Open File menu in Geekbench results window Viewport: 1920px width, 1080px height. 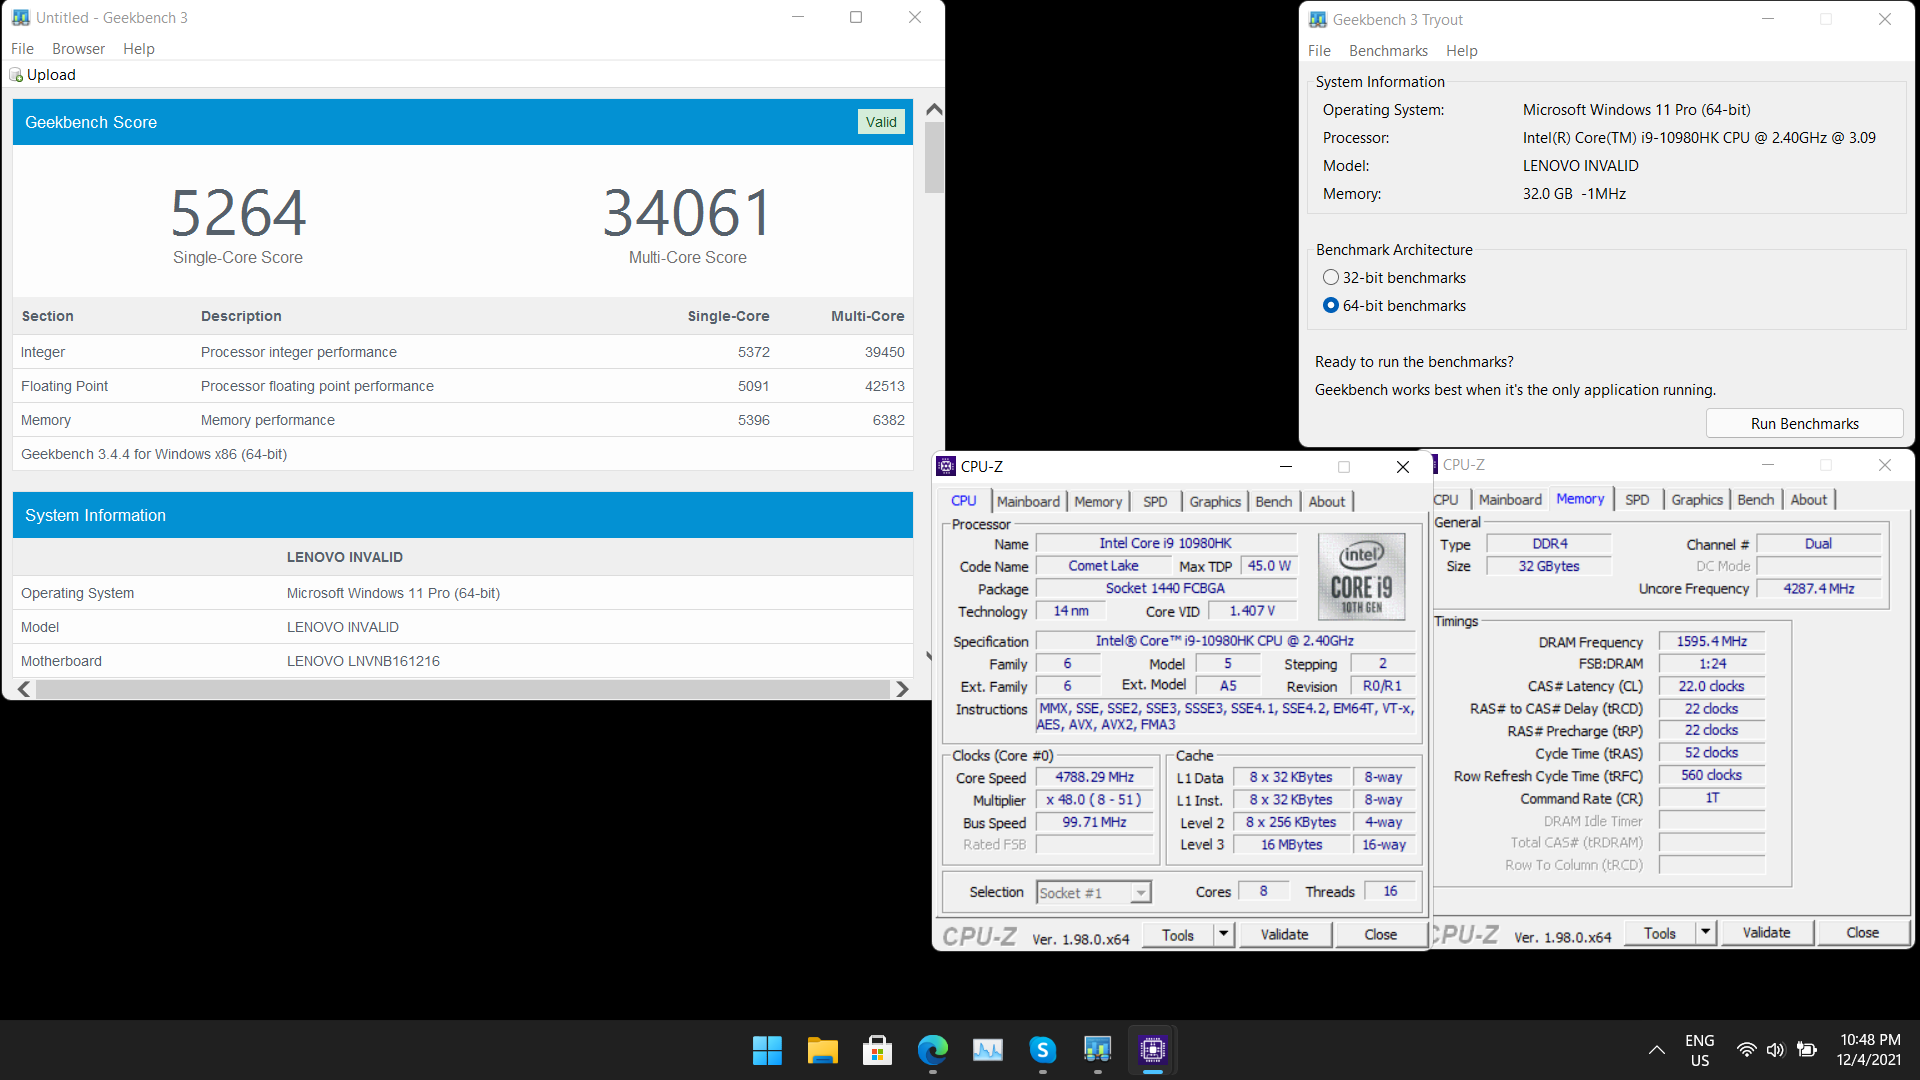[x=22, y=49]
